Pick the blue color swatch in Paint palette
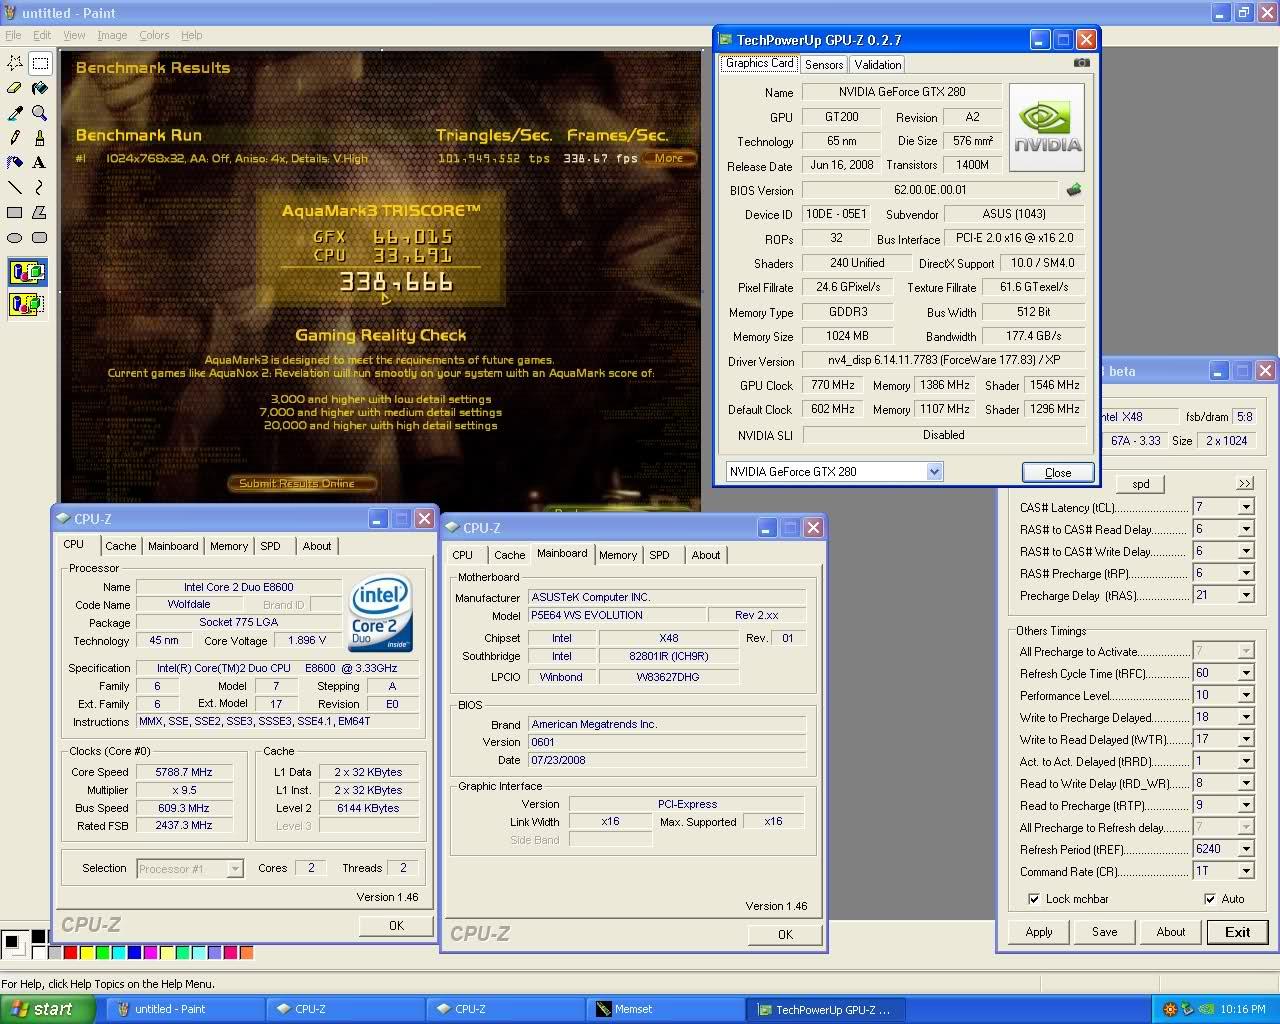 pos(134,953)
